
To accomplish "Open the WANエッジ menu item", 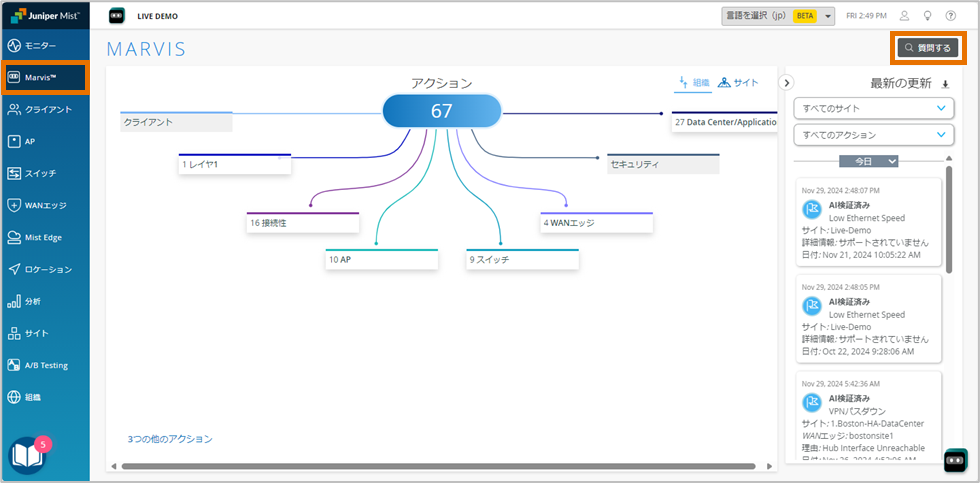I will [x=45, y=205].
